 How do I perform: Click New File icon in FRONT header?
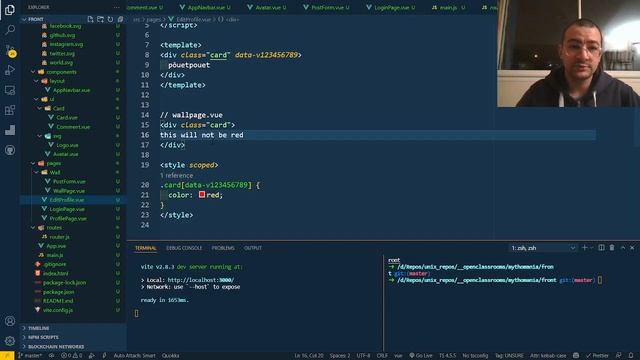90,19
